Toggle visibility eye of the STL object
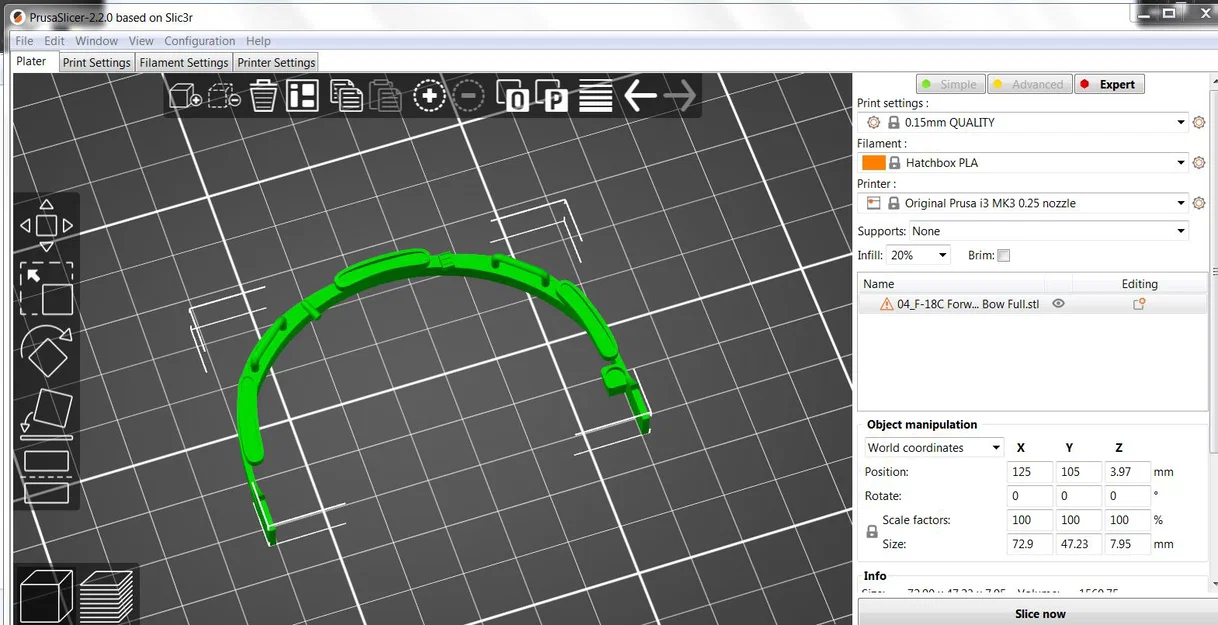The height and width of the screenshot is (625, 1218). pos(1058,304)
